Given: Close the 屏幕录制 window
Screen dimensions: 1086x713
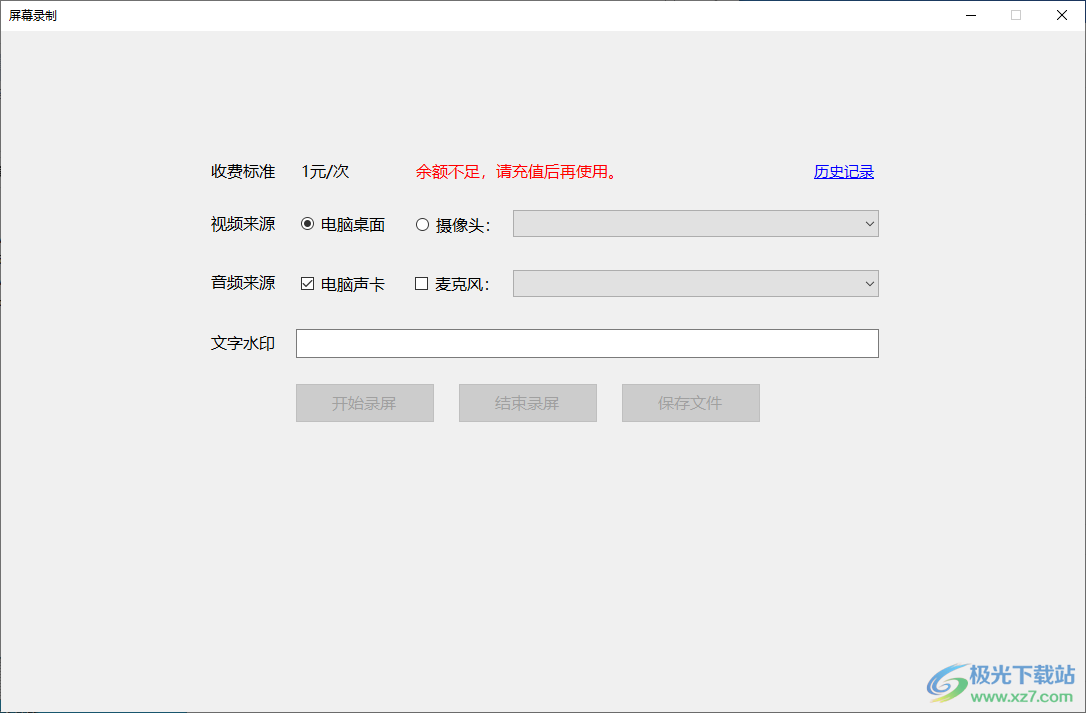Looking at the screenshot, I should 1062,15.
